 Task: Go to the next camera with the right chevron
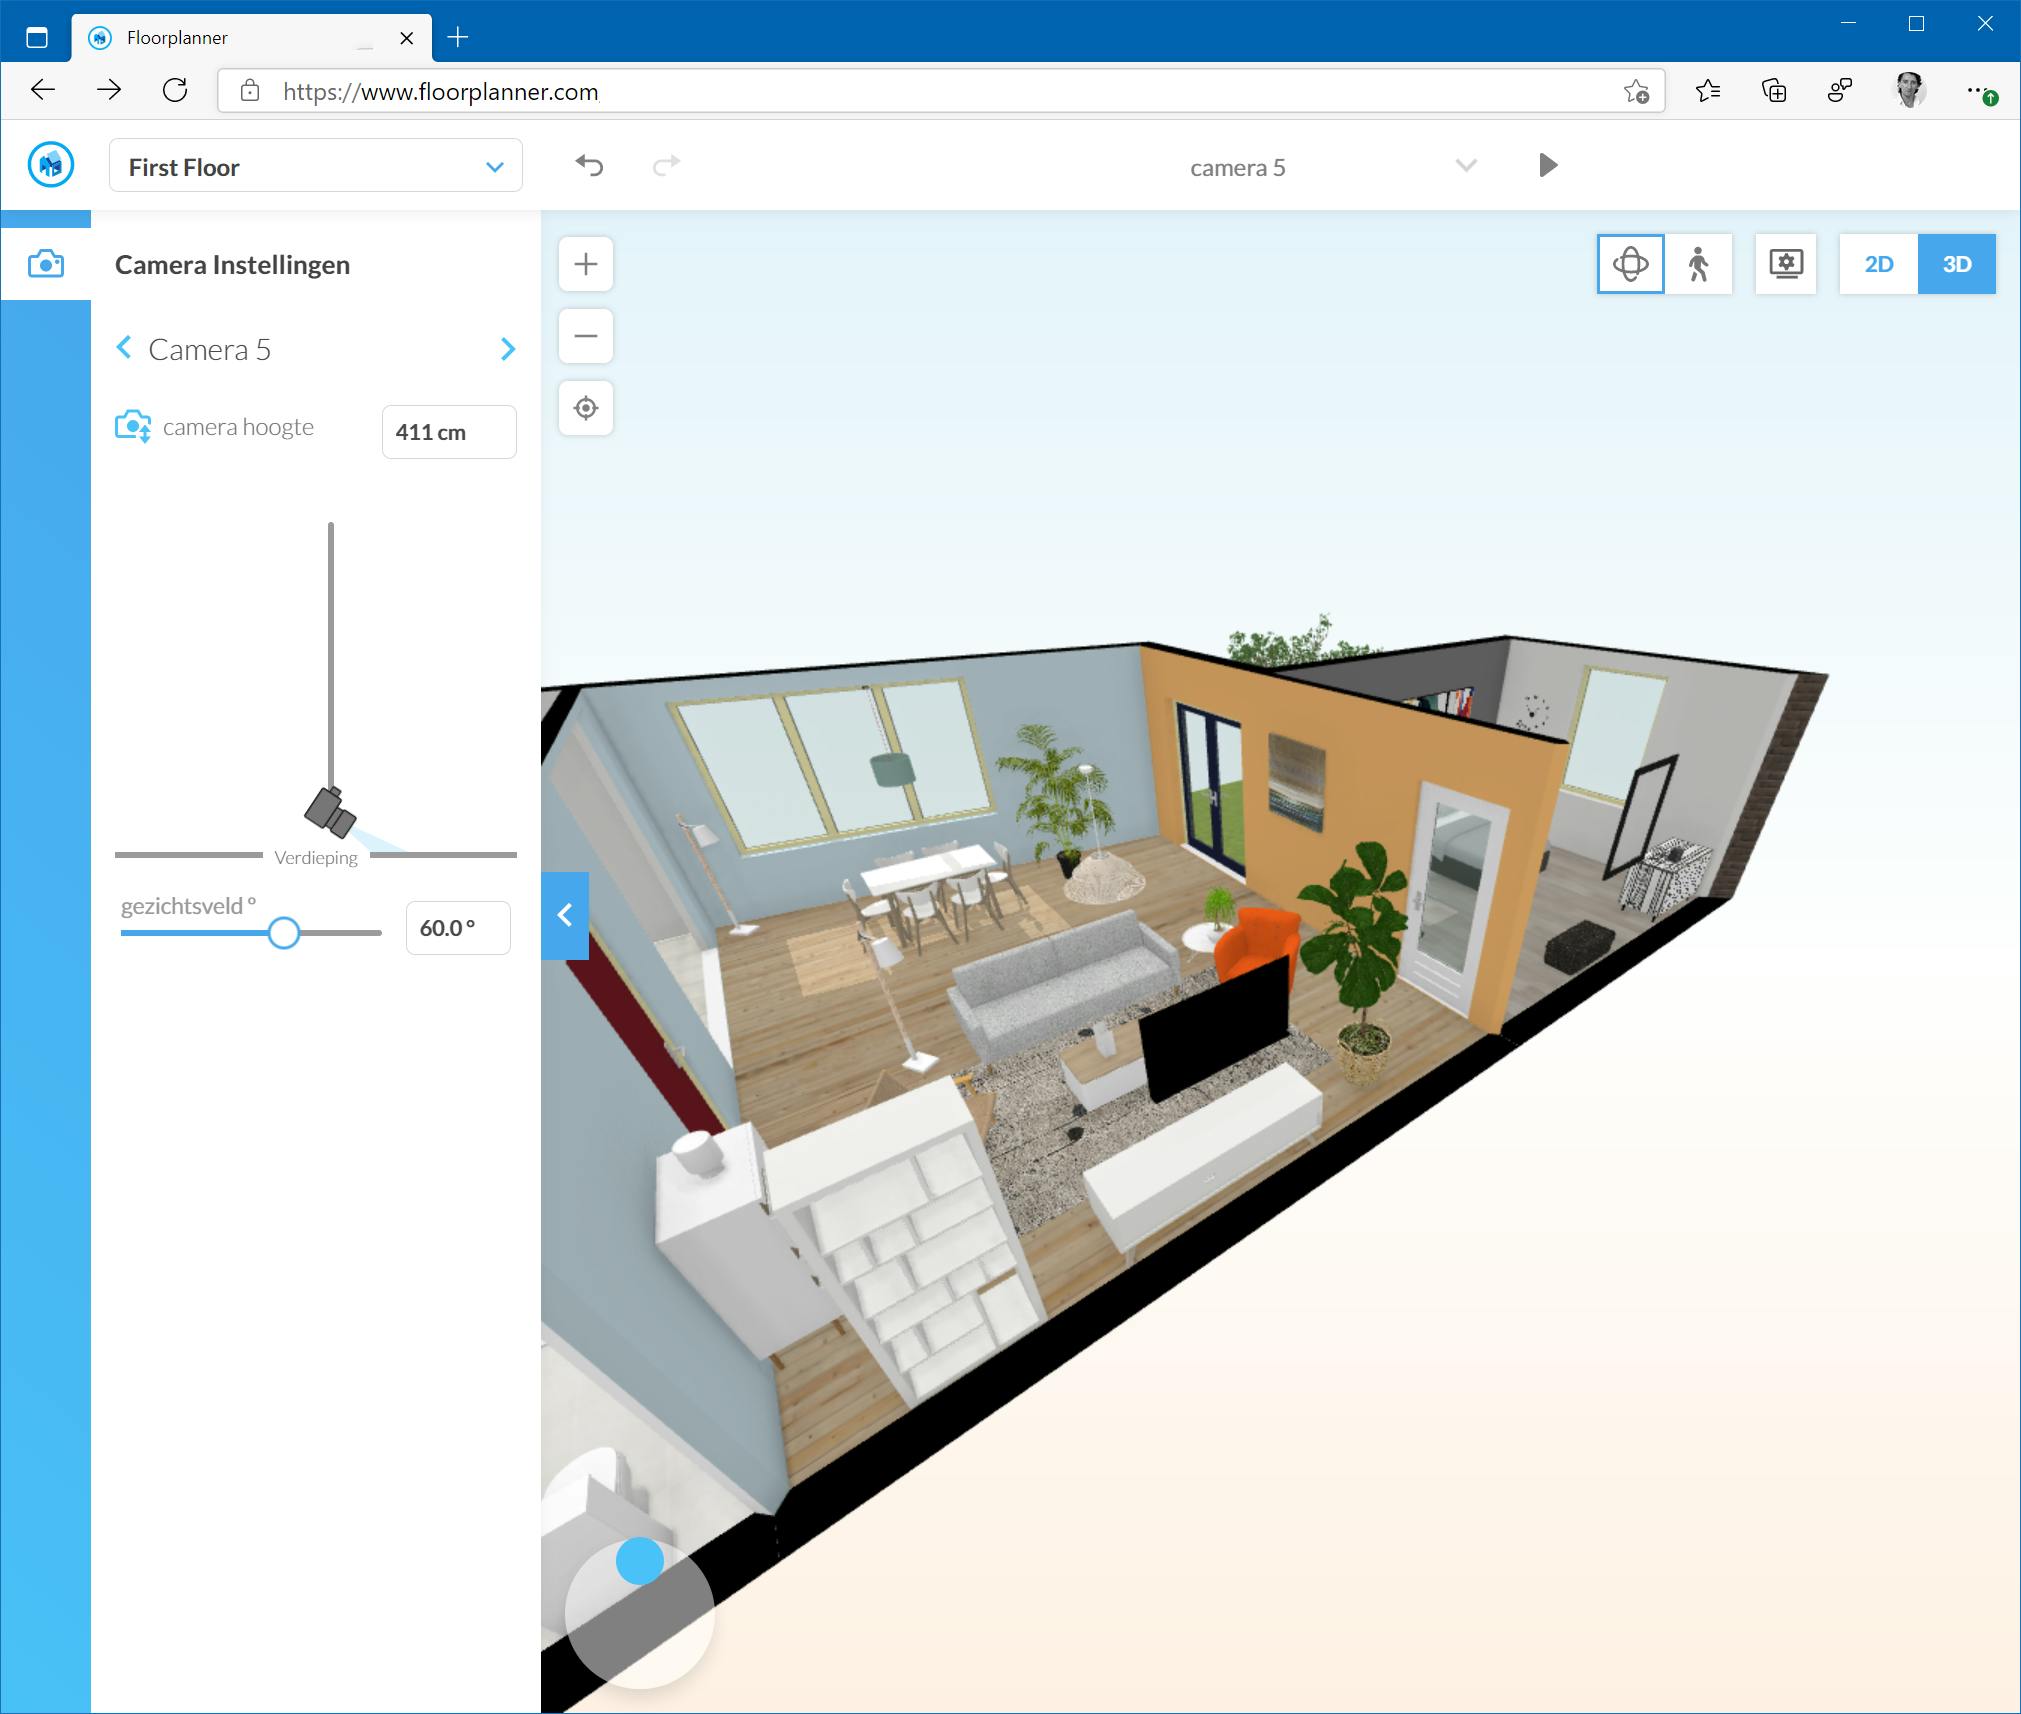pyautogui.click(x=507, y=349)
